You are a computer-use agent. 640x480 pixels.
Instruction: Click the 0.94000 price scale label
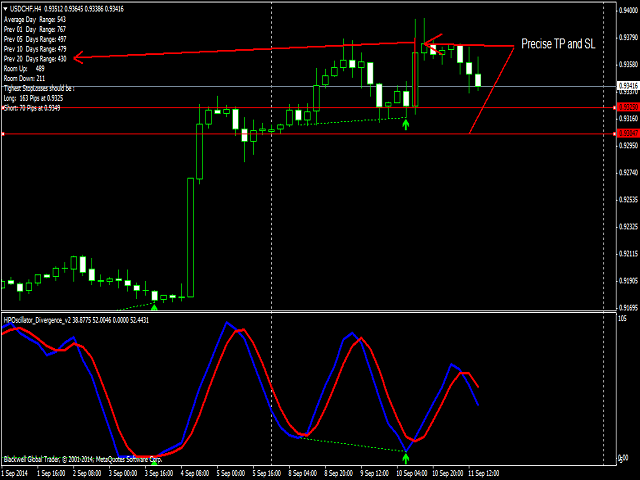coord(629,10)
